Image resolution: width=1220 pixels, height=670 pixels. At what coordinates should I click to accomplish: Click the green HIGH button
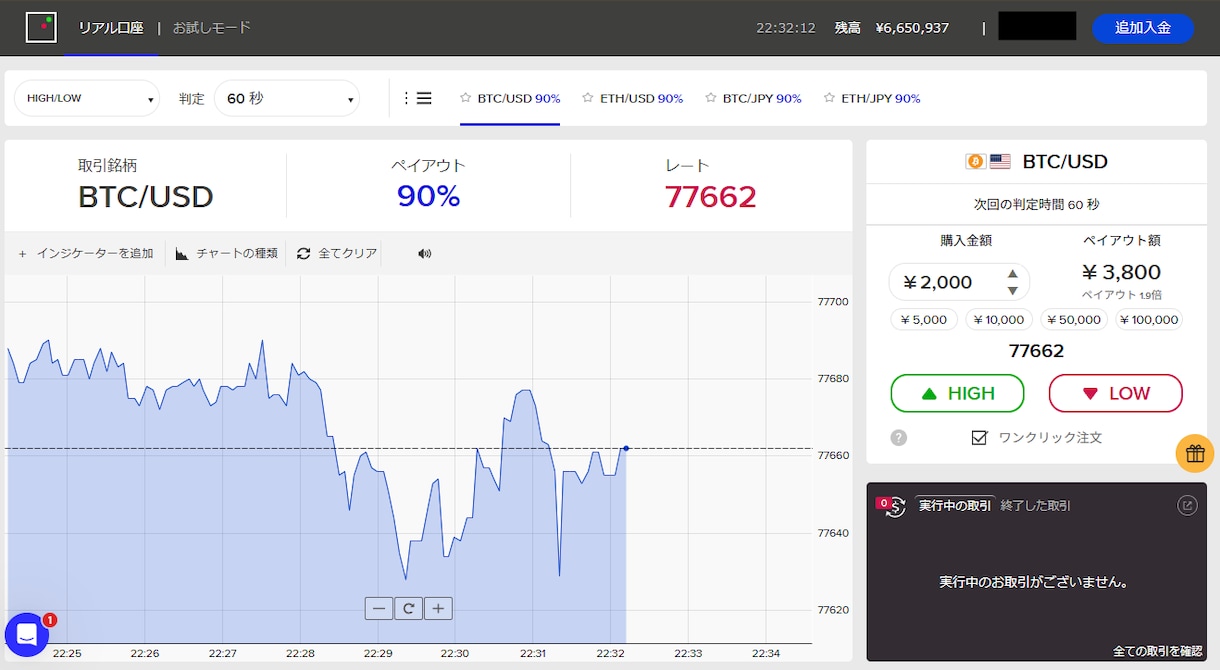[957, 393]
